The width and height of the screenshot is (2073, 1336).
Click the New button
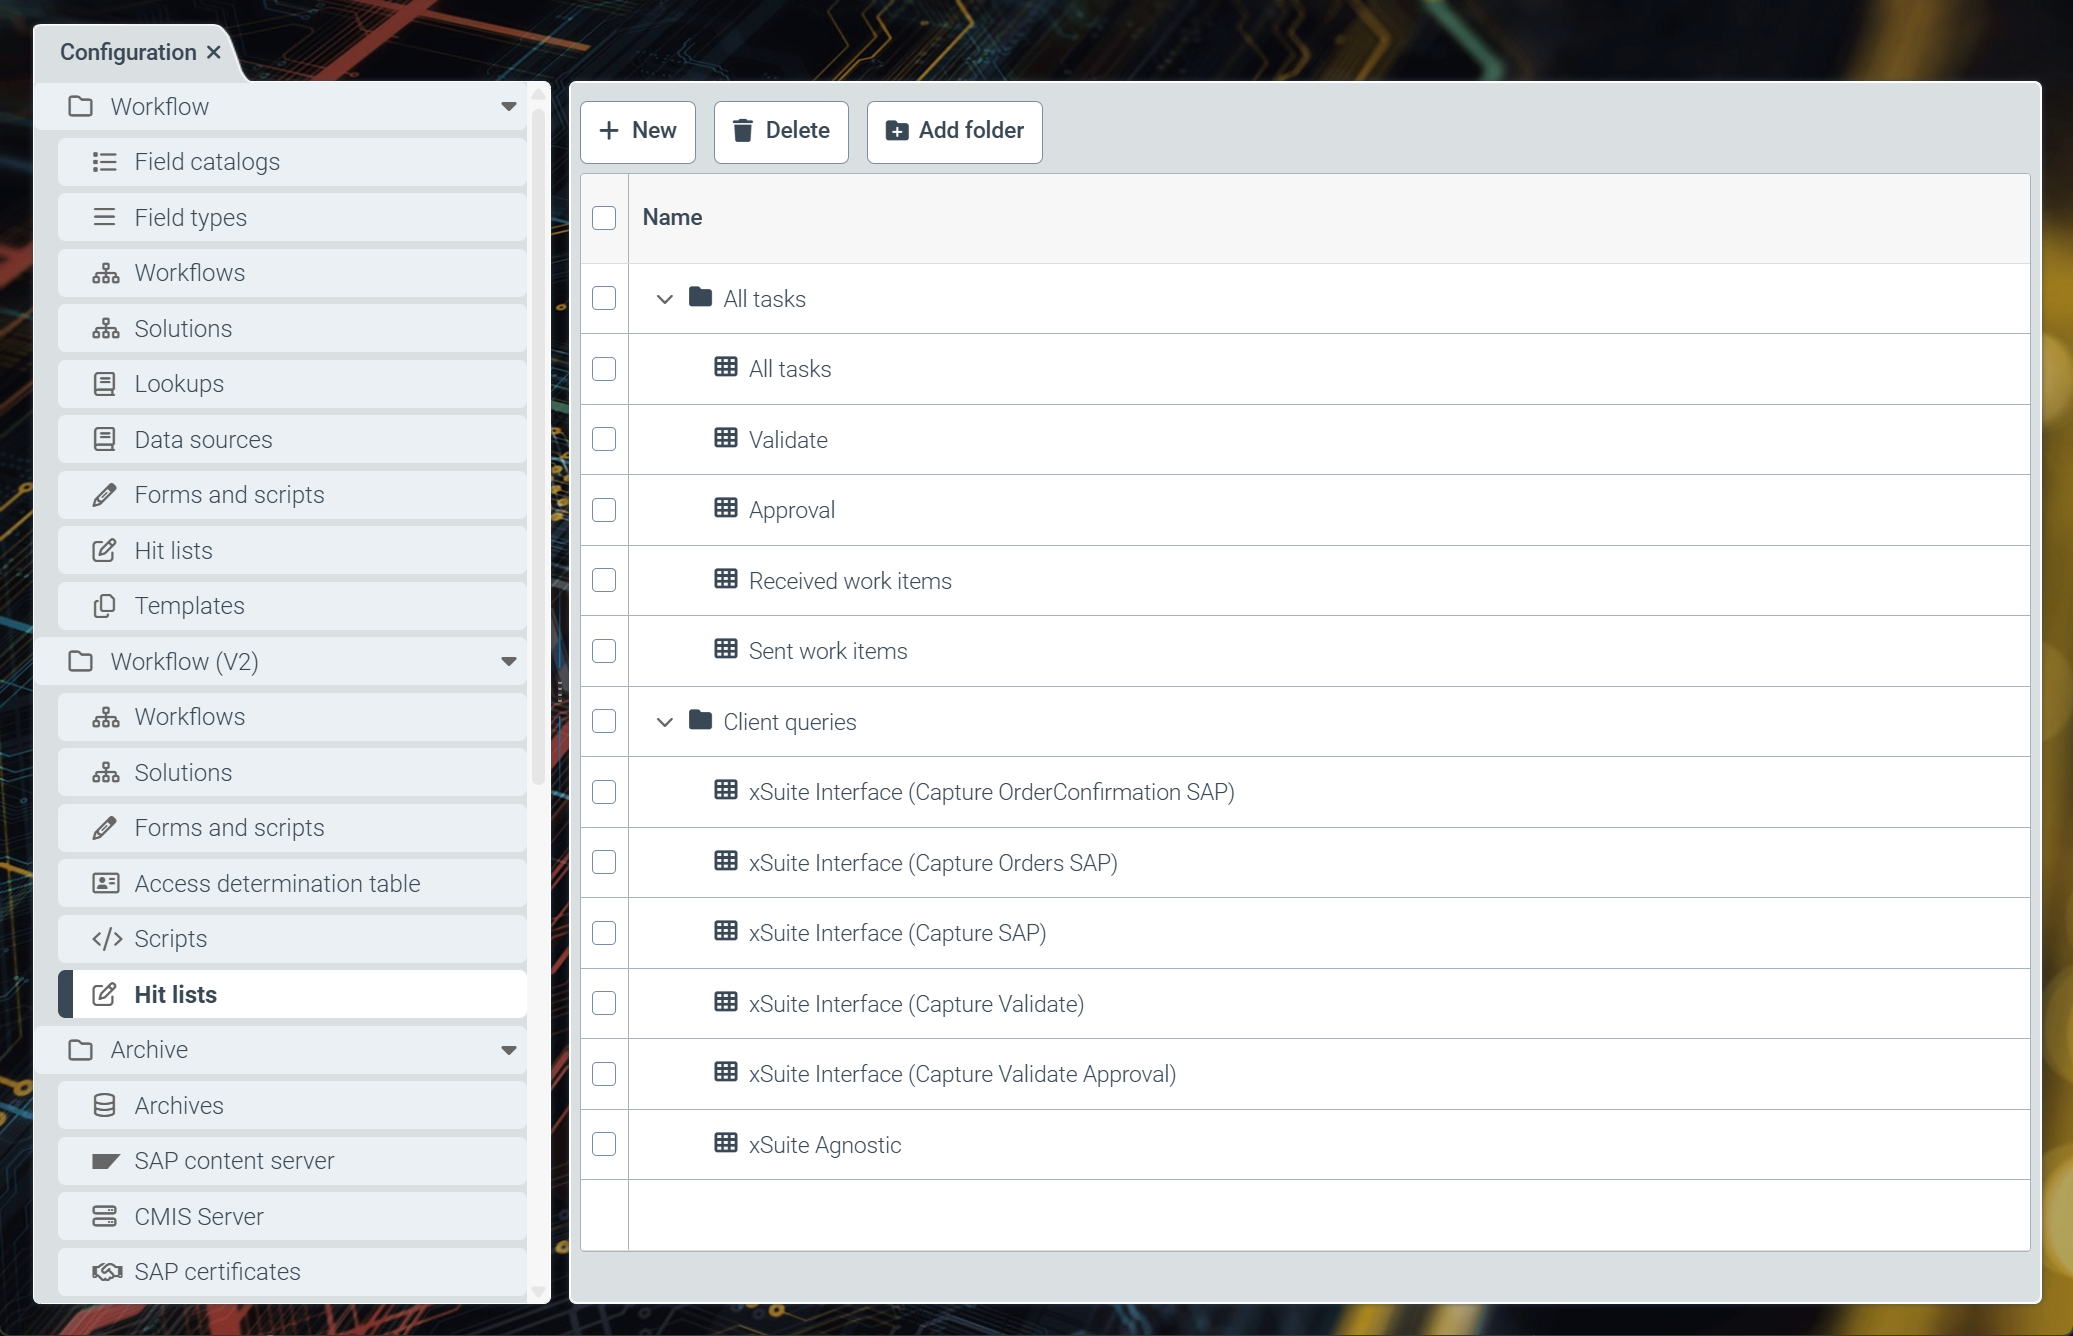pos(638,131)
